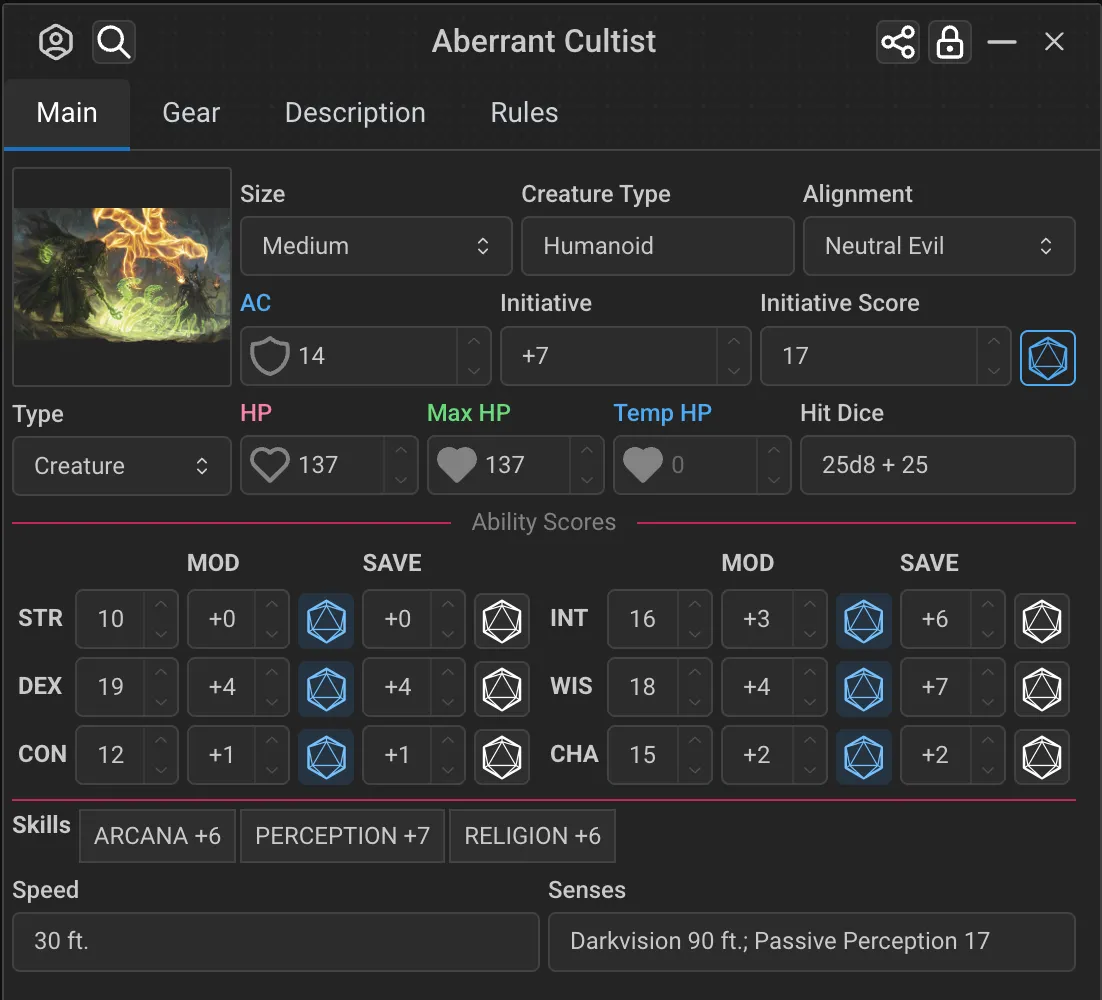1102x1000 pixels.
Task: Roll initiative using the blue dice icon
Action: coord(1047,357)
